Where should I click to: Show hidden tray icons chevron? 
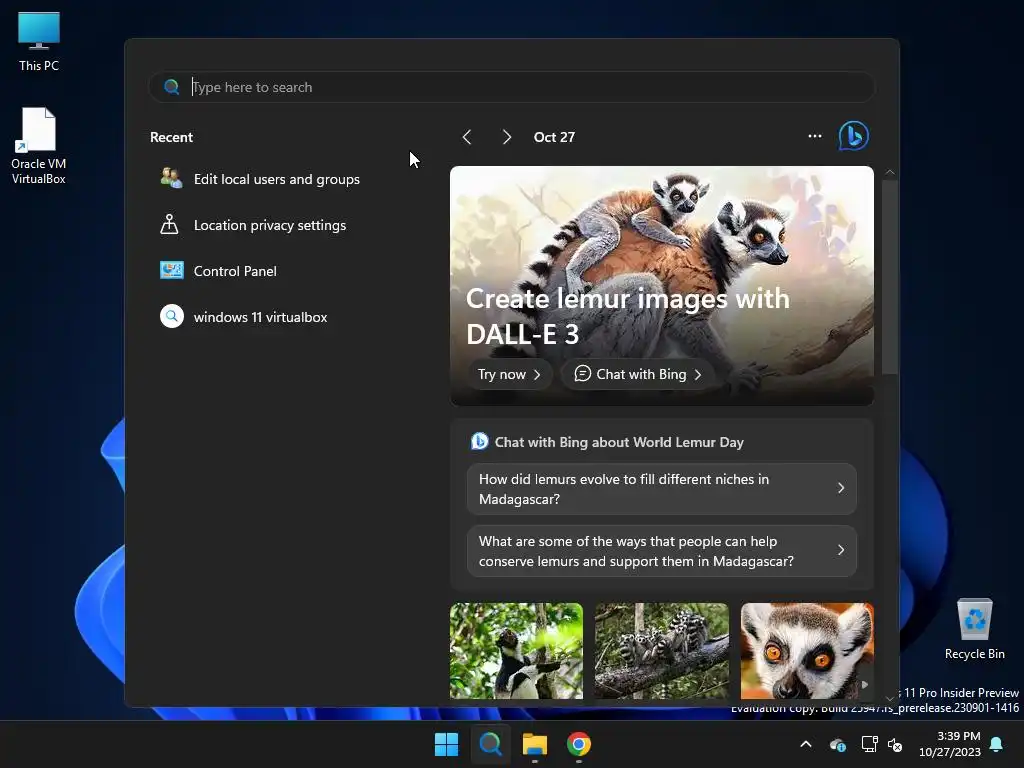tap(806, 744)
